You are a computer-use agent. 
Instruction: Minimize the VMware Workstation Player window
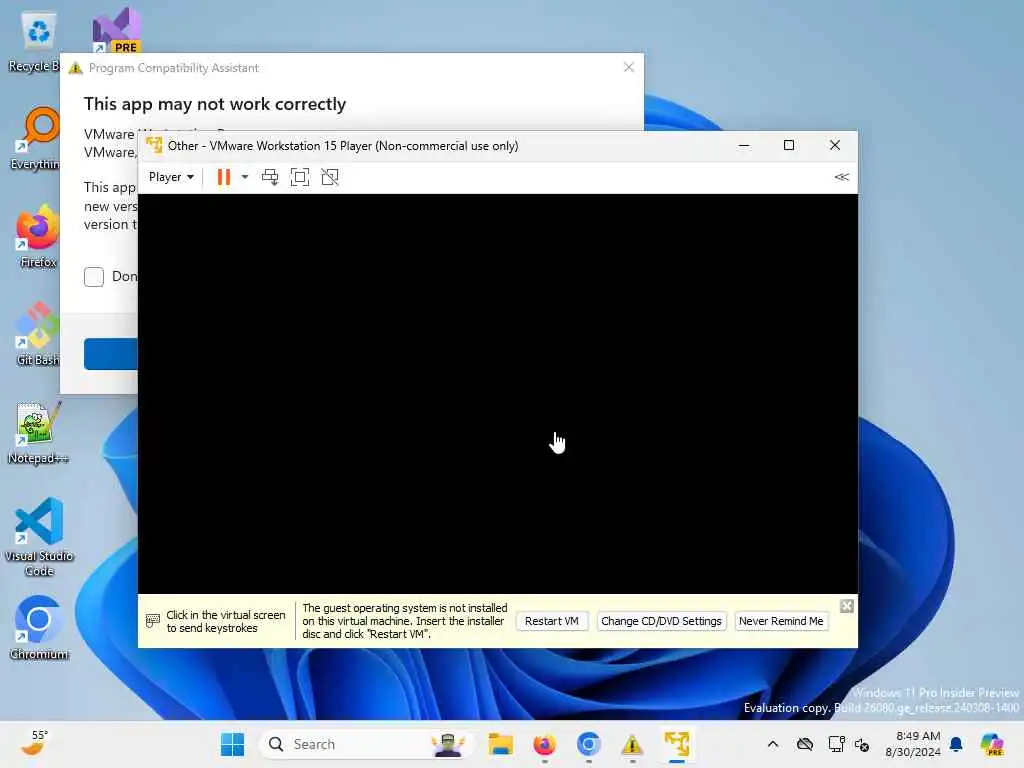(744, 146)
